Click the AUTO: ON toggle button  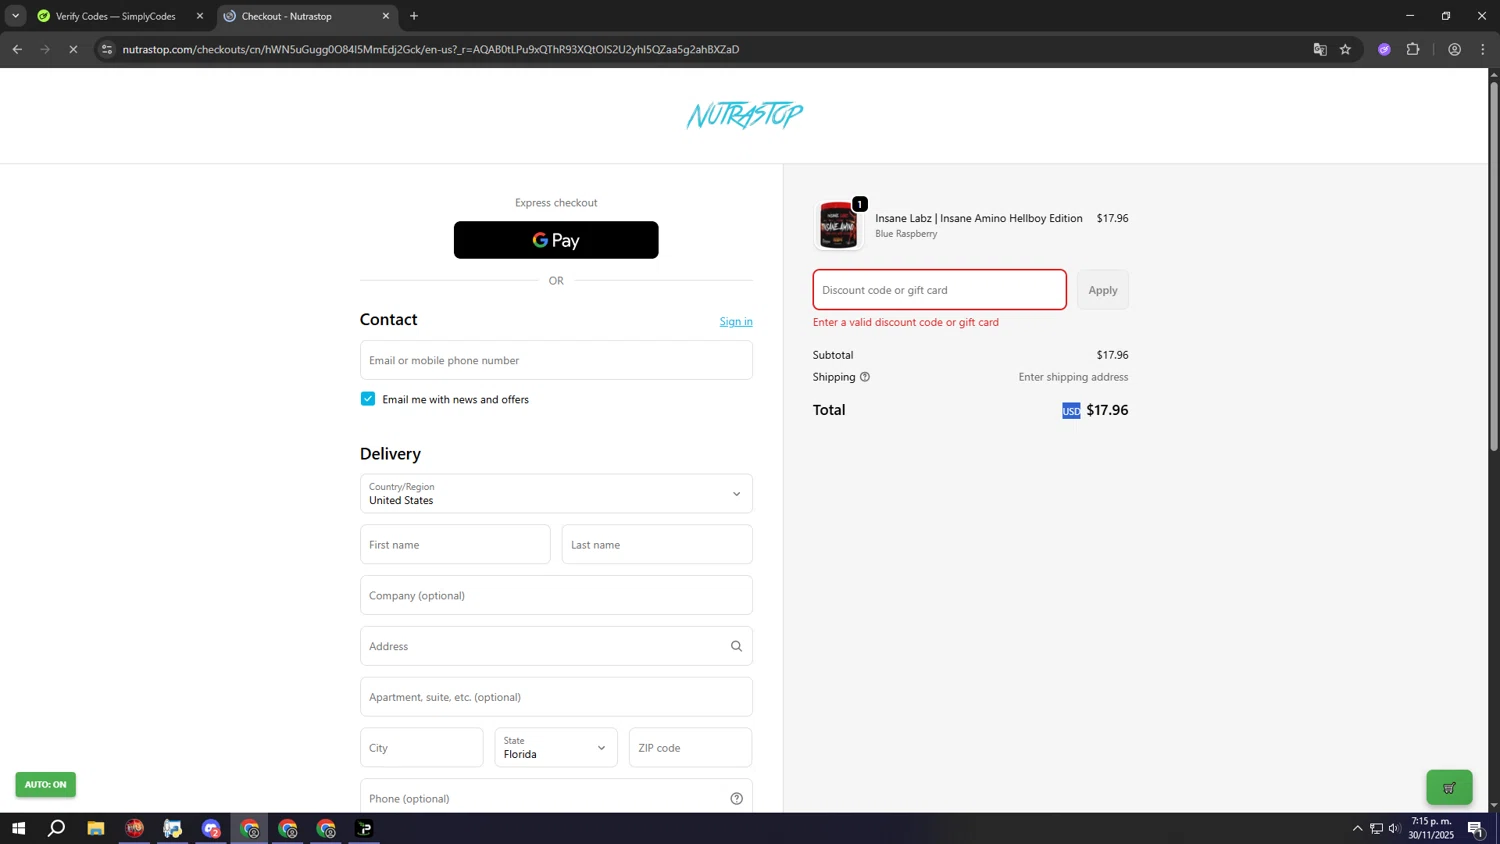pyautogui.click(x=46, y=785)
